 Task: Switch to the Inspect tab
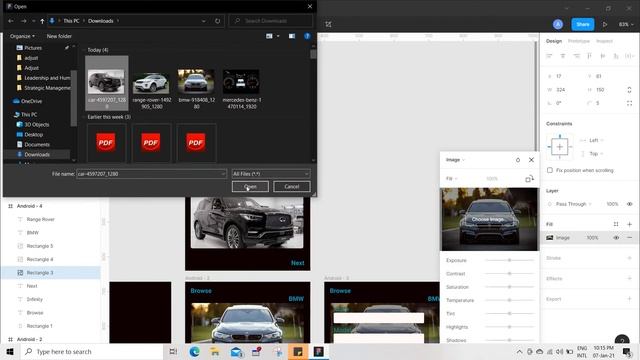point(604,41)
